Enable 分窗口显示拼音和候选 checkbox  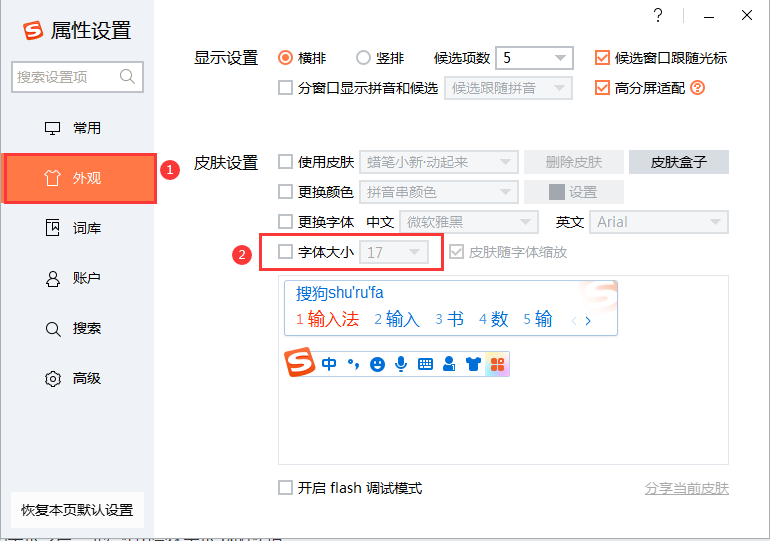pos(285,88)
